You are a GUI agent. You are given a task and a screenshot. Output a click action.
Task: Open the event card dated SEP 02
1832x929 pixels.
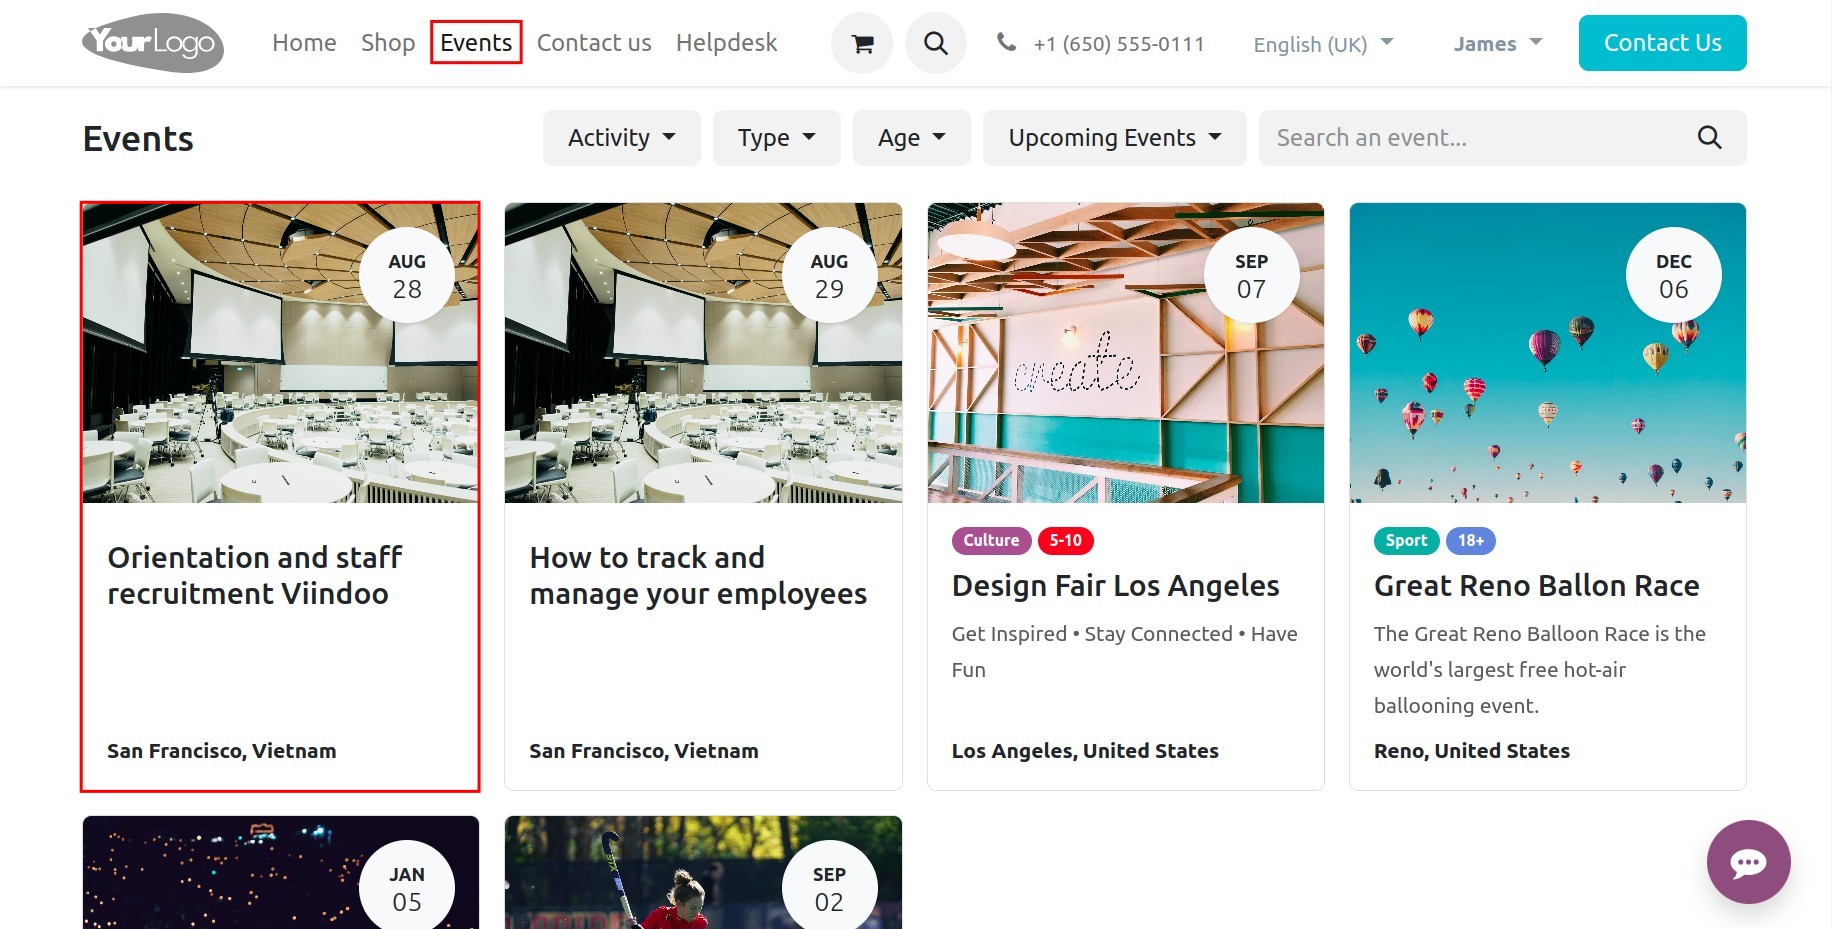point(703,873)
